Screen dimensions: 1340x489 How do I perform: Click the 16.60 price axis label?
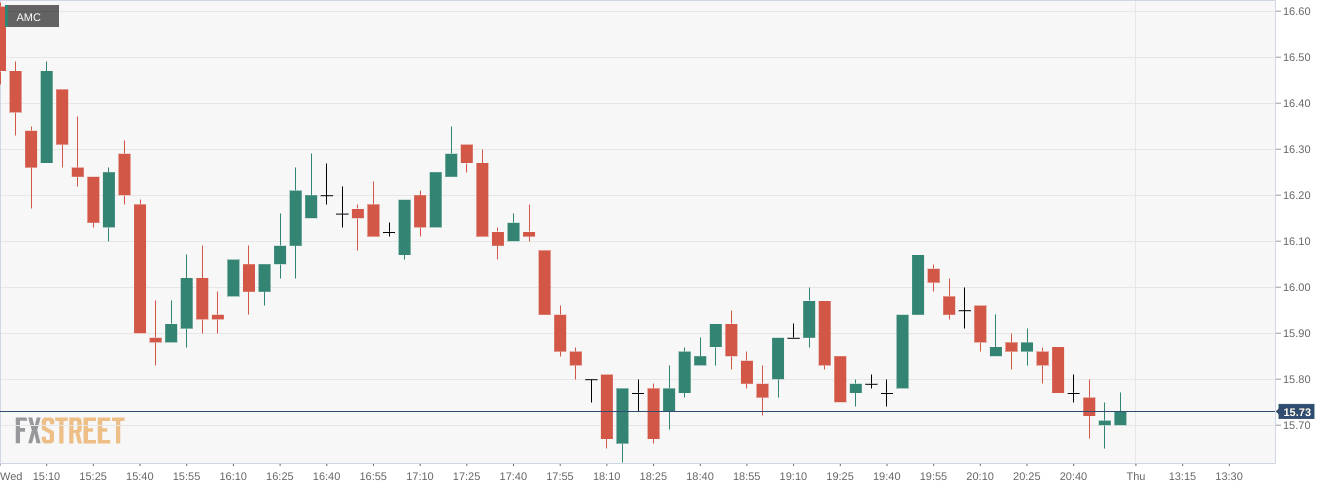pos(1297,11)
